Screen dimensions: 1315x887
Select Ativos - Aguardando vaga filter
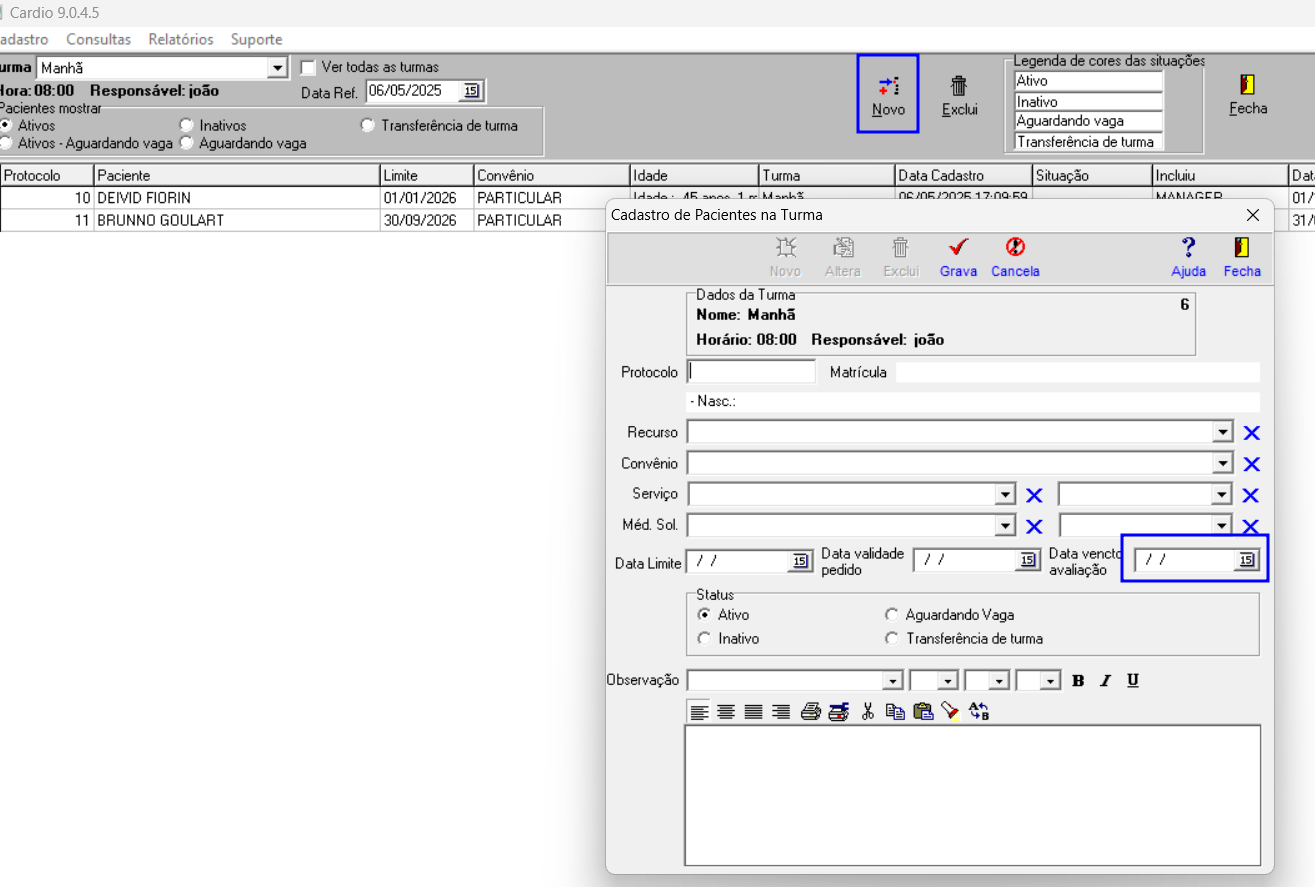(x=6, y=143)
